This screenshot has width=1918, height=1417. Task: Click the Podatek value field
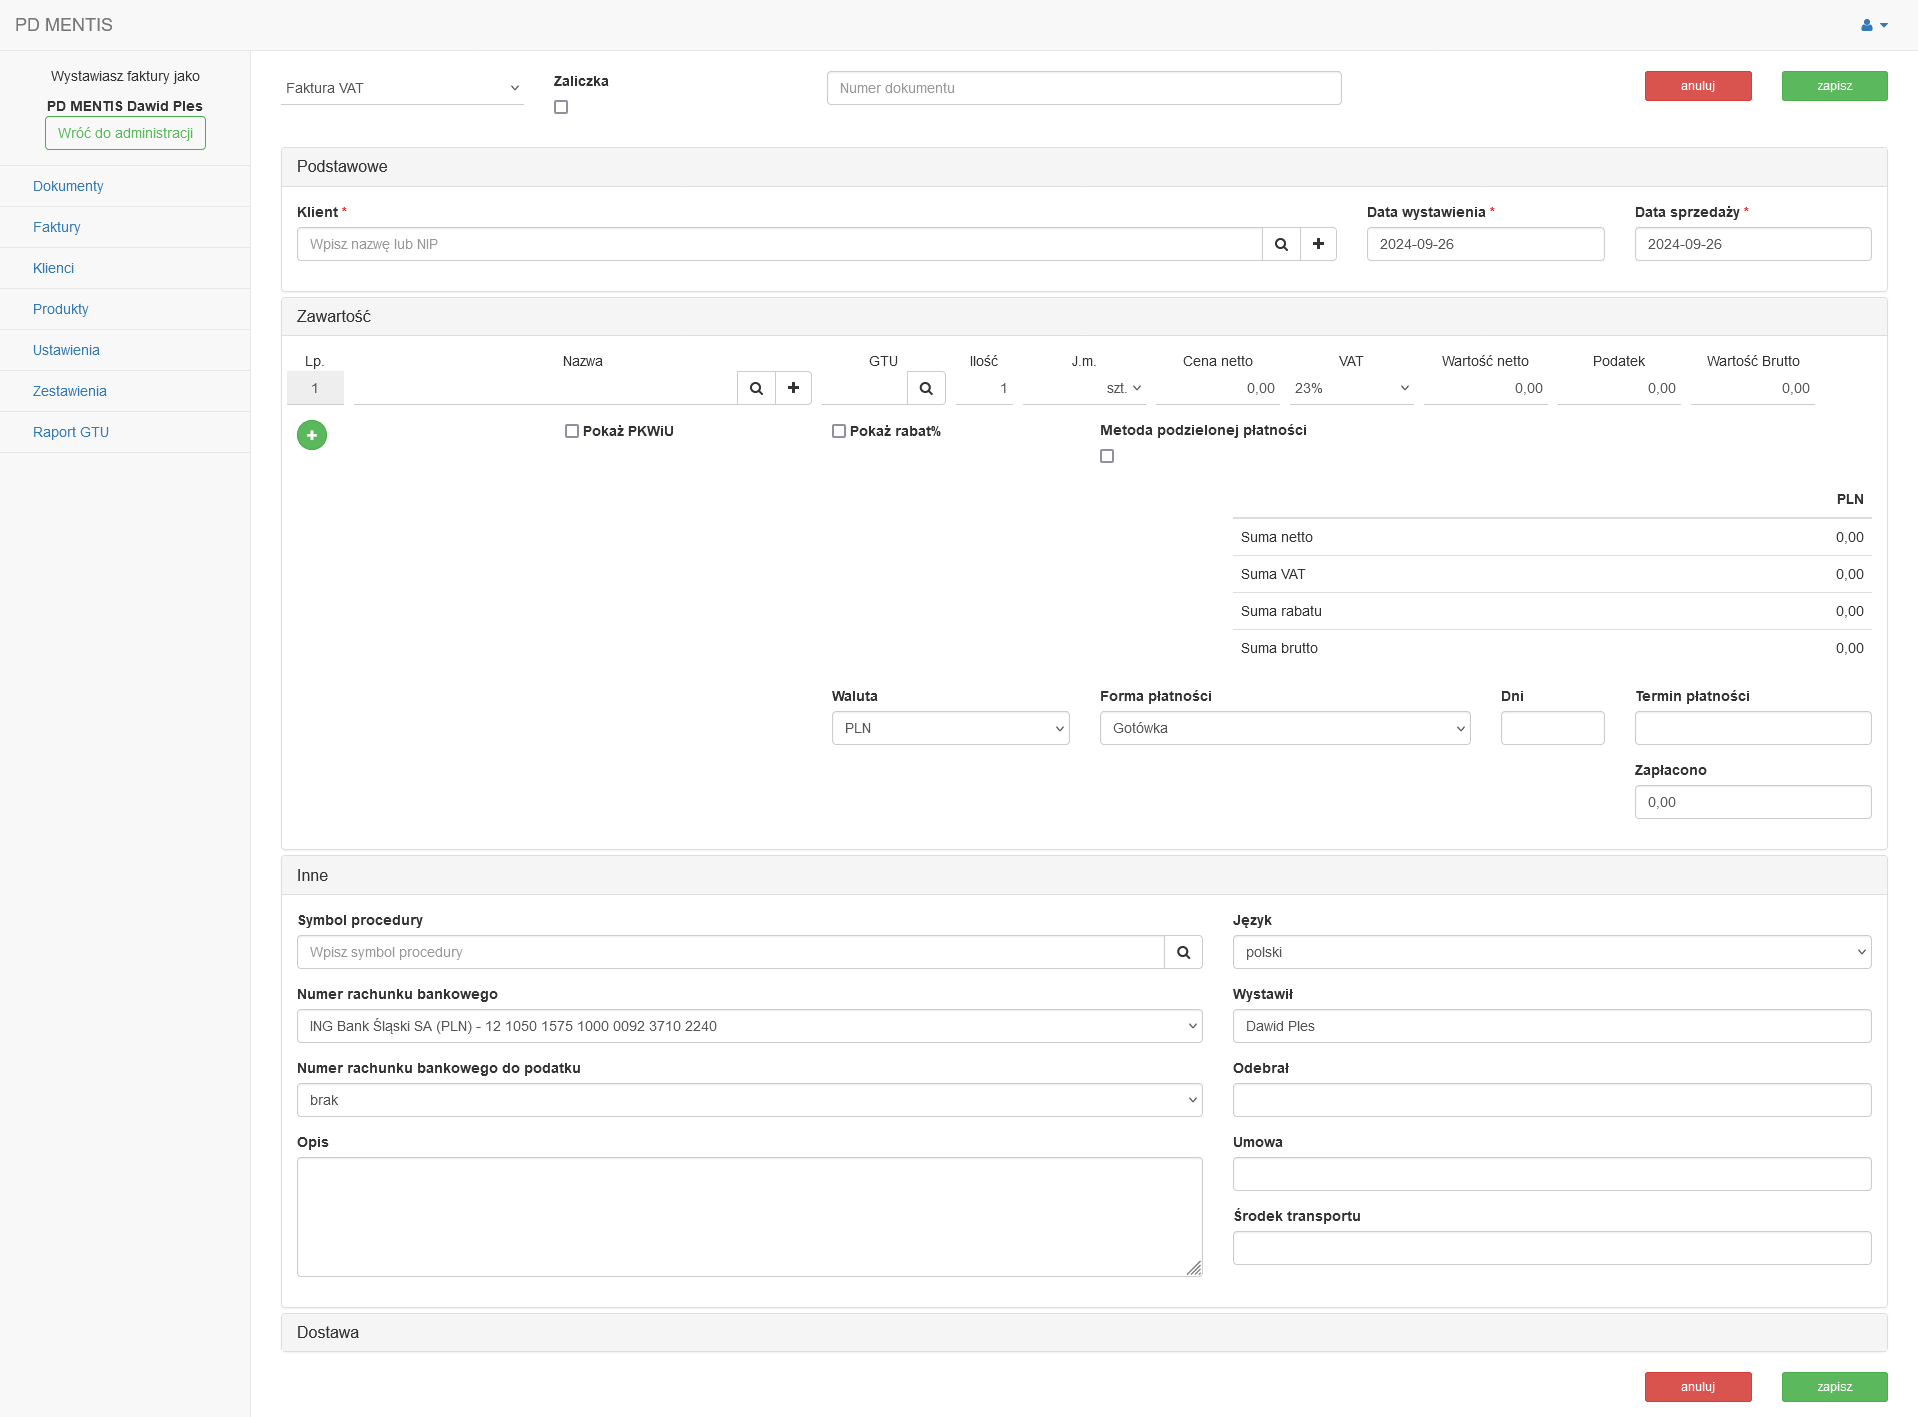1619,388
